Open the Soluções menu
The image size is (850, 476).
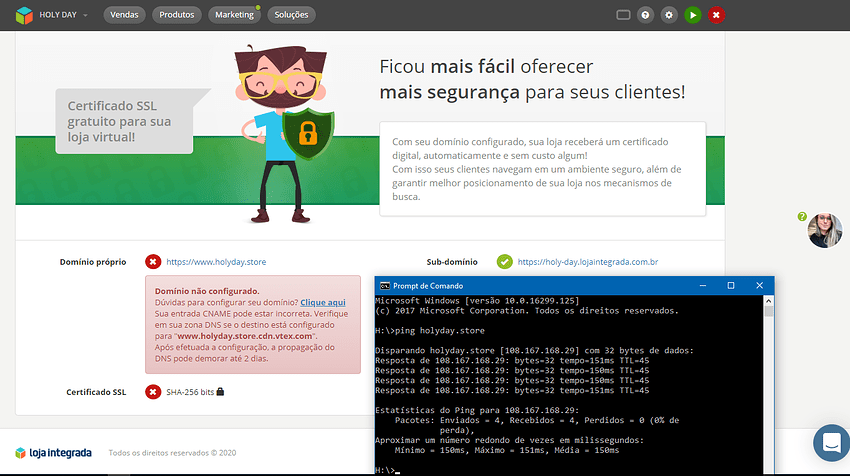coord(291,15)
